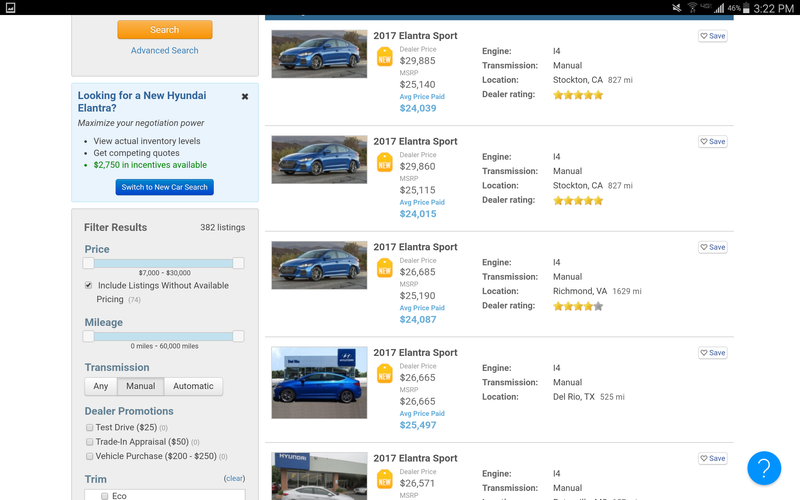
Task: Click dealer rating stars of $29,885 listing
Action: pos(578,95)
